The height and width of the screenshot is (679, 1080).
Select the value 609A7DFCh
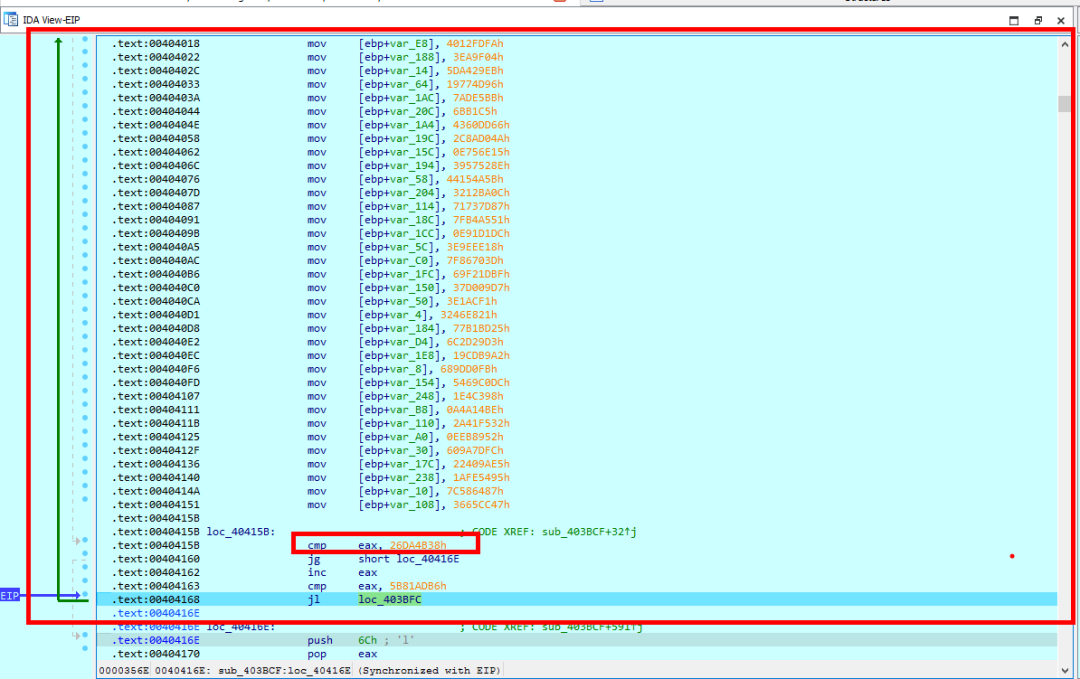coord(475,450)
